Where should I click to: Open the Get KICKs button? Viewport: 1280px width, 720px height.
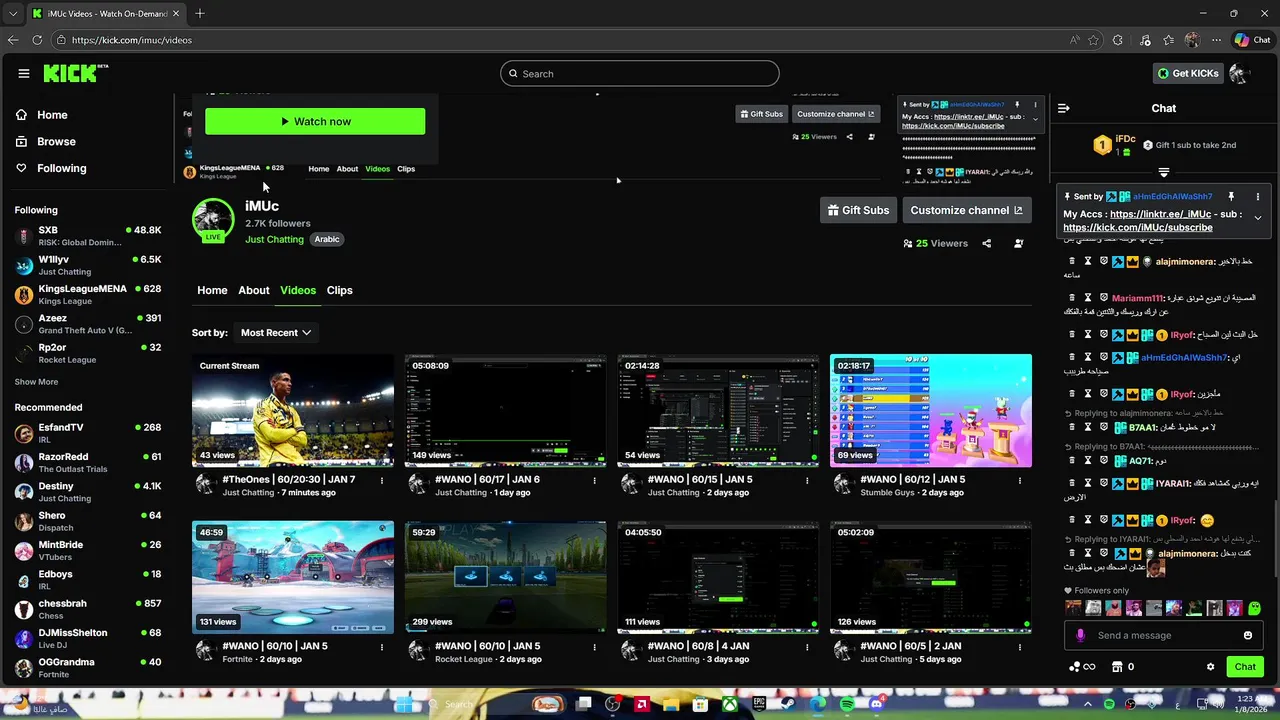click(x=1188, y=73)
